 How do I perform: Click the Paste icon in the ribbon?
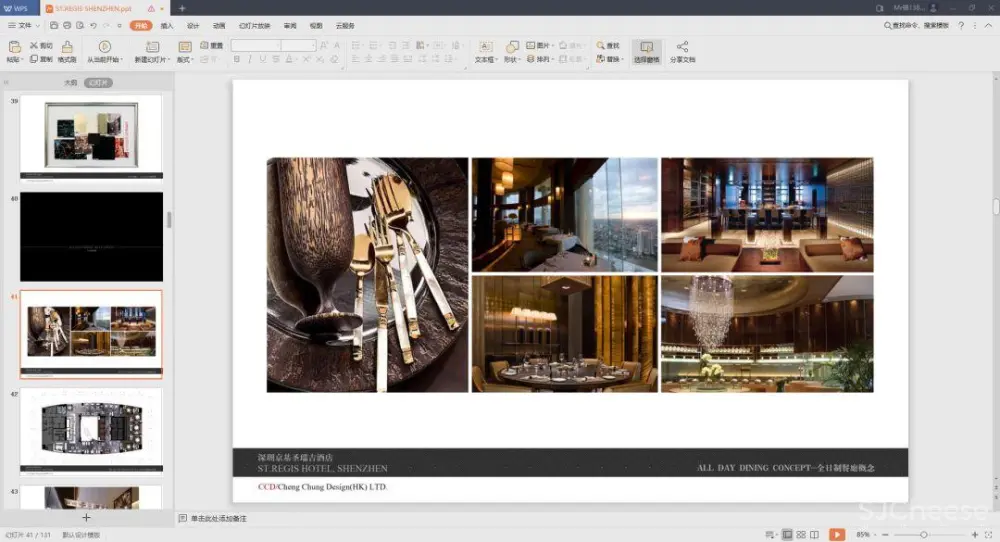[14, 47]
